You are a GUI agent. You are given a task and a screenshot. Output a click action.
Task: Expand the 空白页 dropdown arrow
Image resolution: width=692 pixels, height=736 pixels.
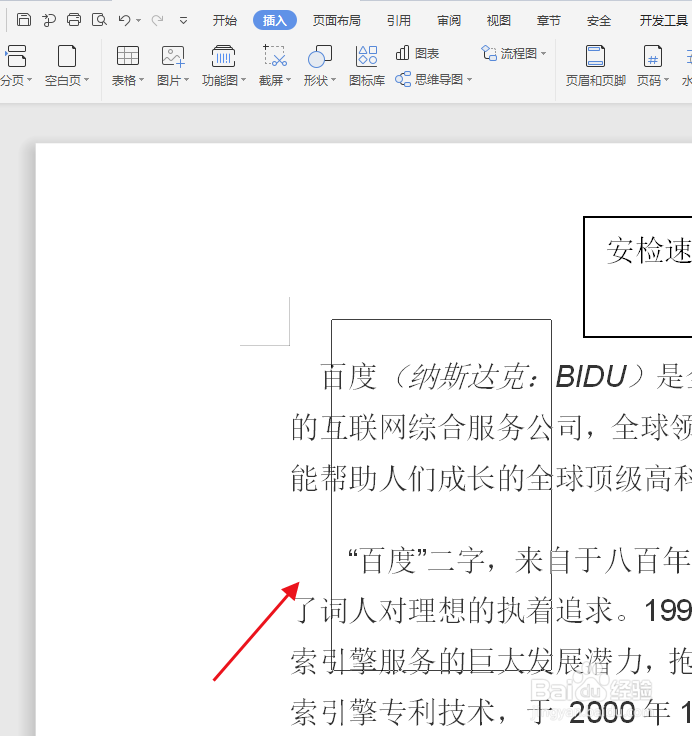coord(86,80)
